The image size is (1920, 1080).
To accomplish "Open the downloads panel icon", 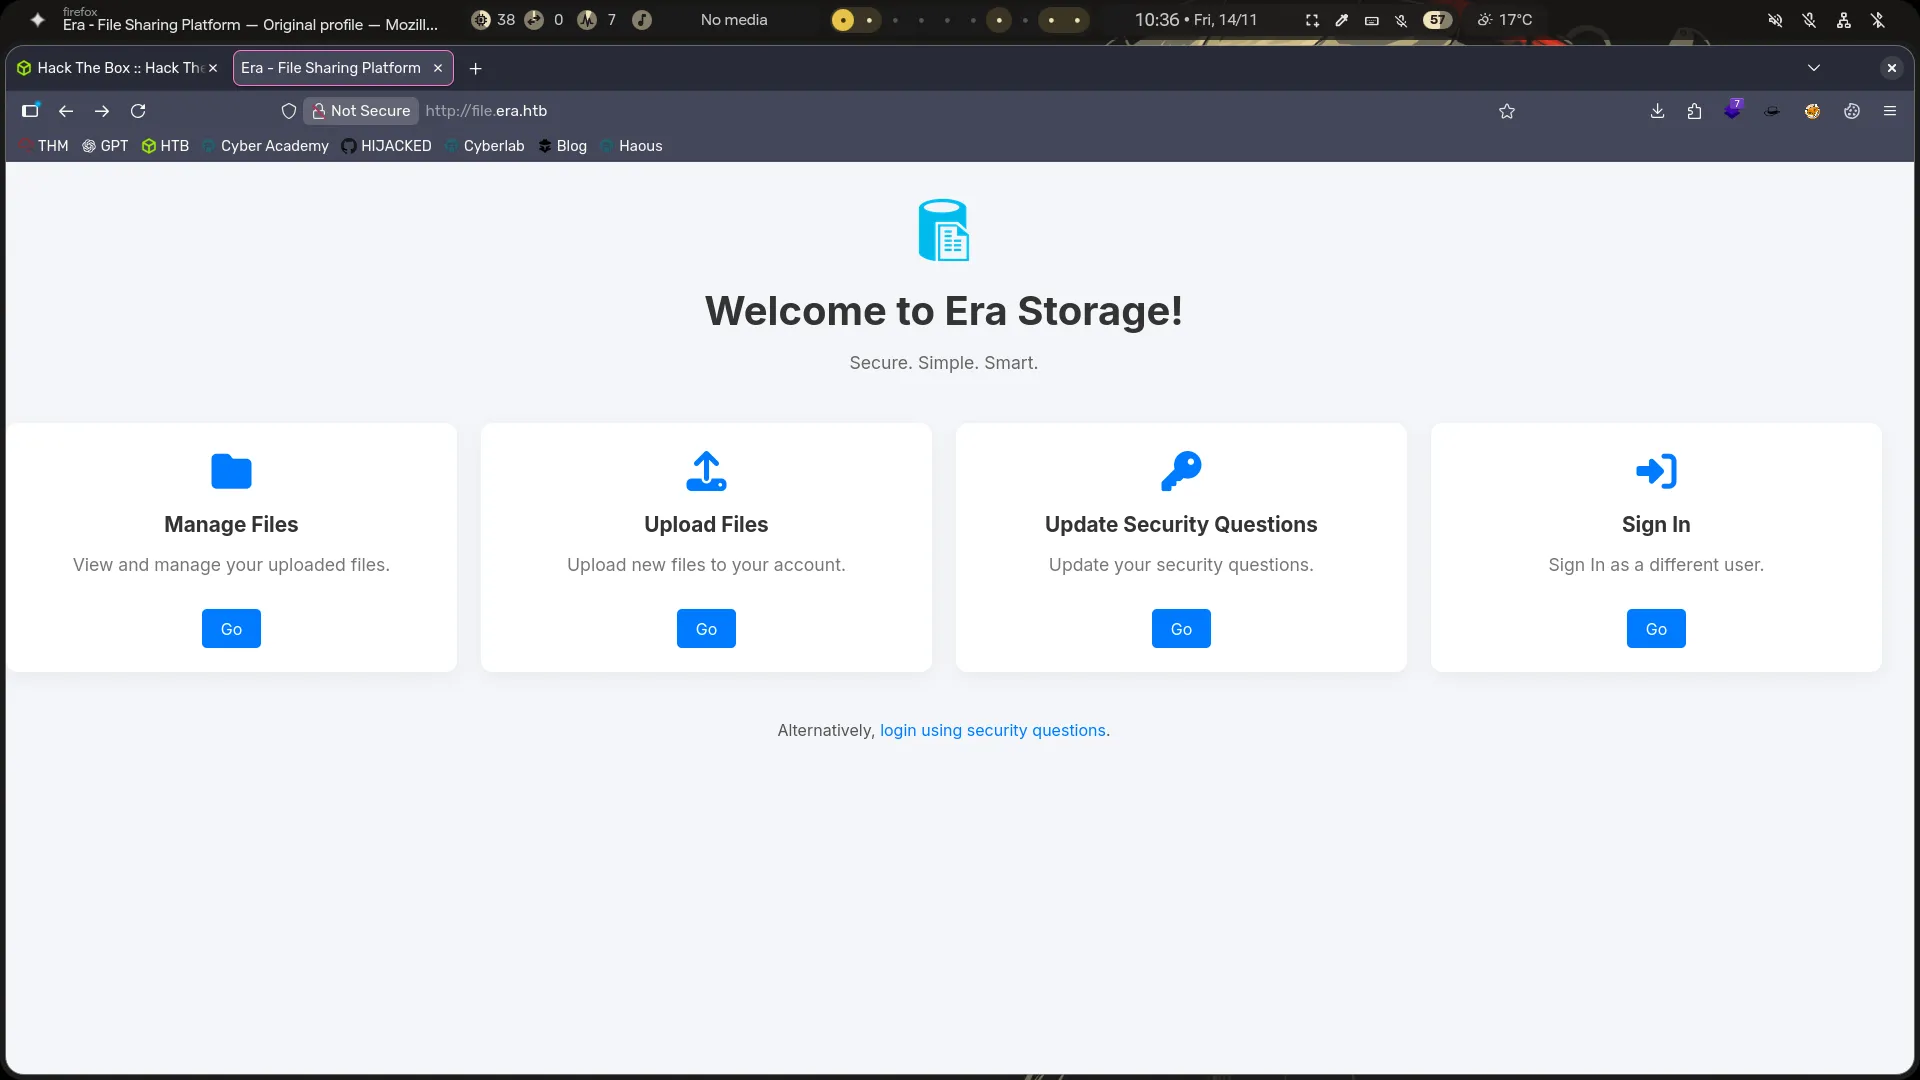I will click(1657, 111).
